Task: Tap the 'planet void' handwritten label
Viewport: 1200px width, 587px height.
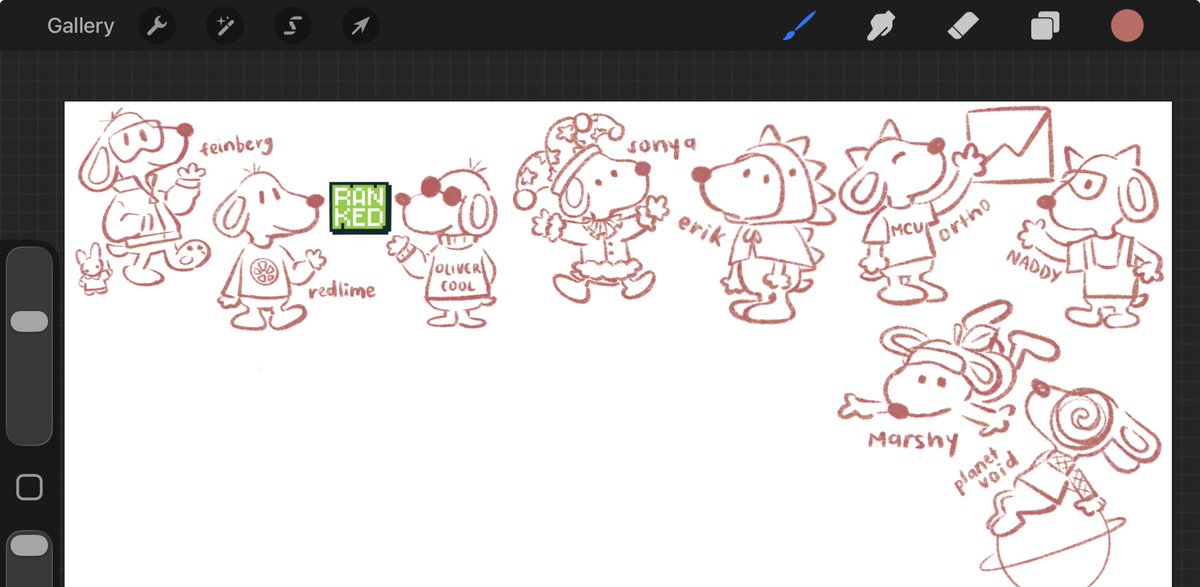Action: (x=985, y=474)
